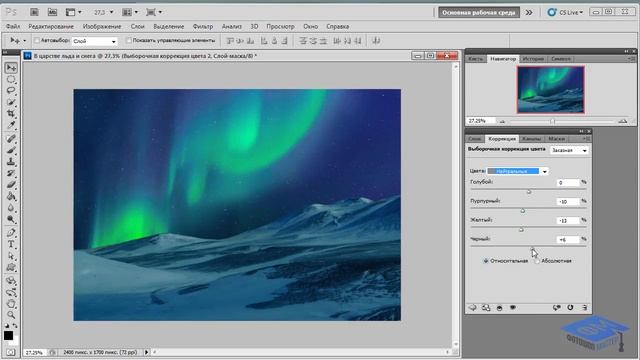
Task: Launch Adobe Bridge from application bar
Action: 34,12
